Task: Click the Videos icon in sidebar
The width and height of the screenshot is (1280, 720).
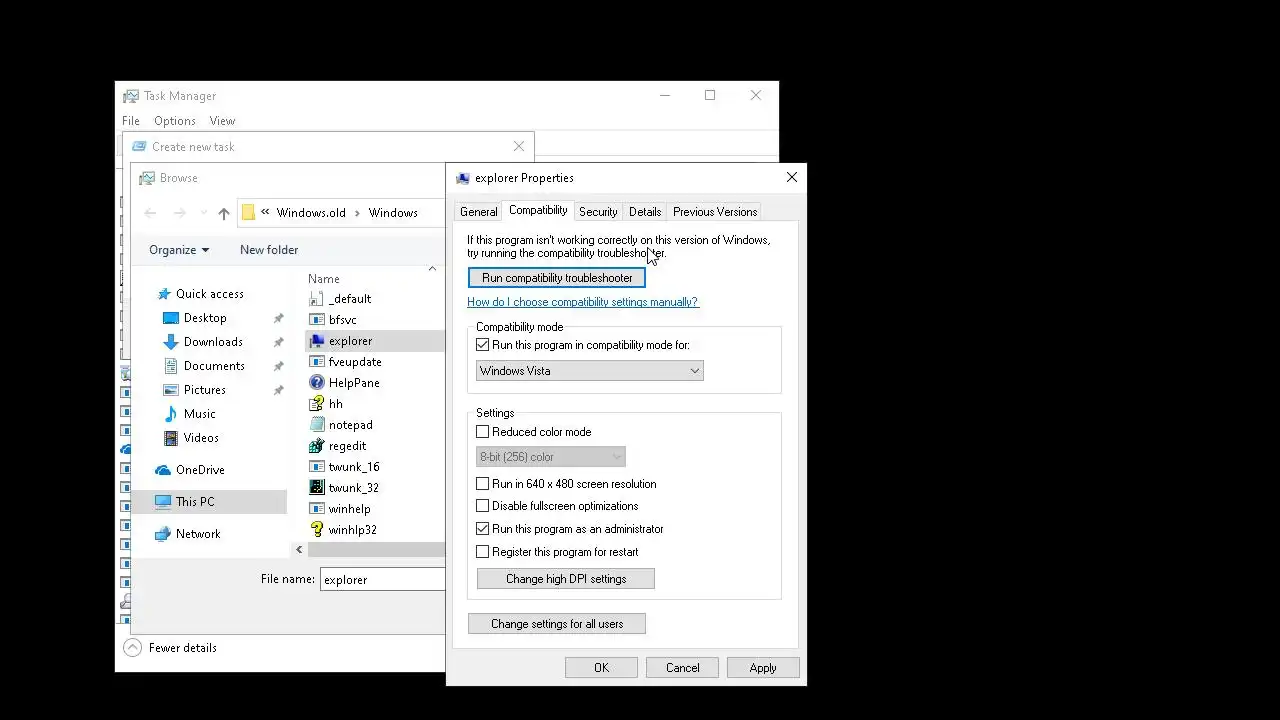Action: coord(170,438)
